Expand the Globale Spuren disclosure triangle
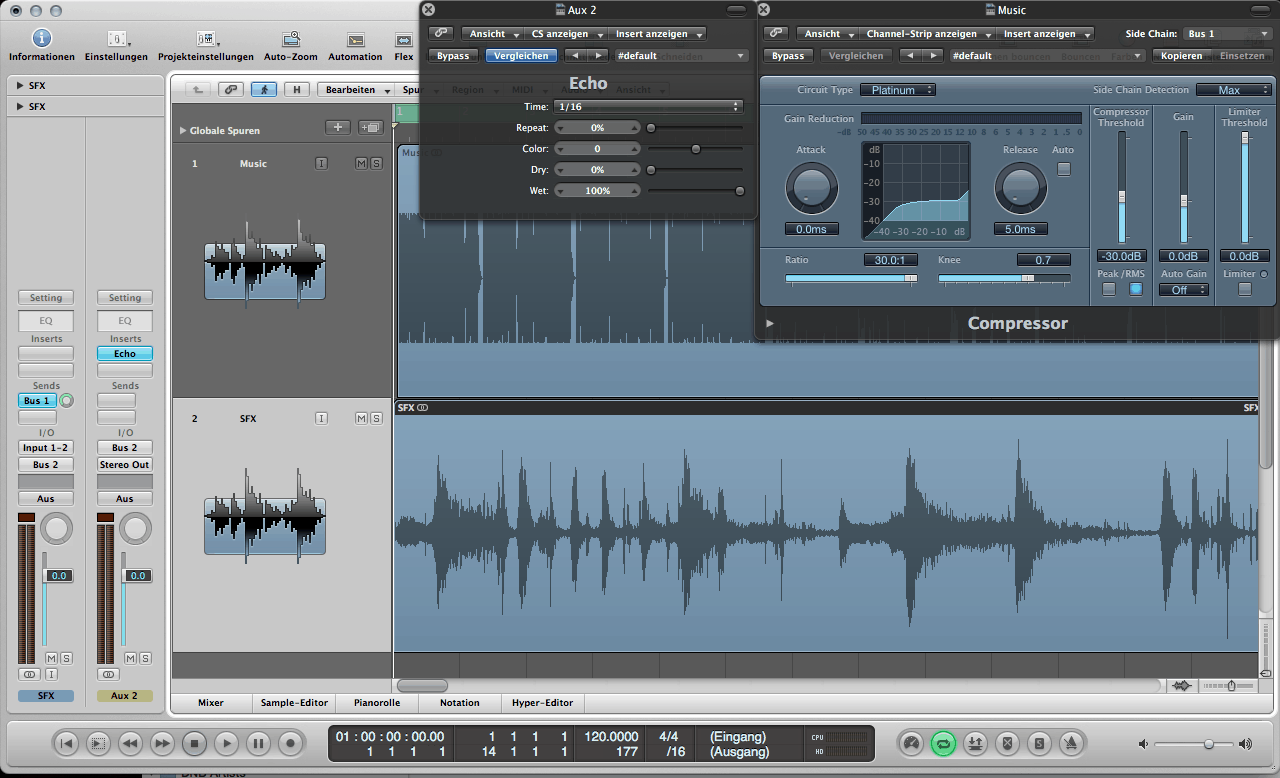 (183, 131)
